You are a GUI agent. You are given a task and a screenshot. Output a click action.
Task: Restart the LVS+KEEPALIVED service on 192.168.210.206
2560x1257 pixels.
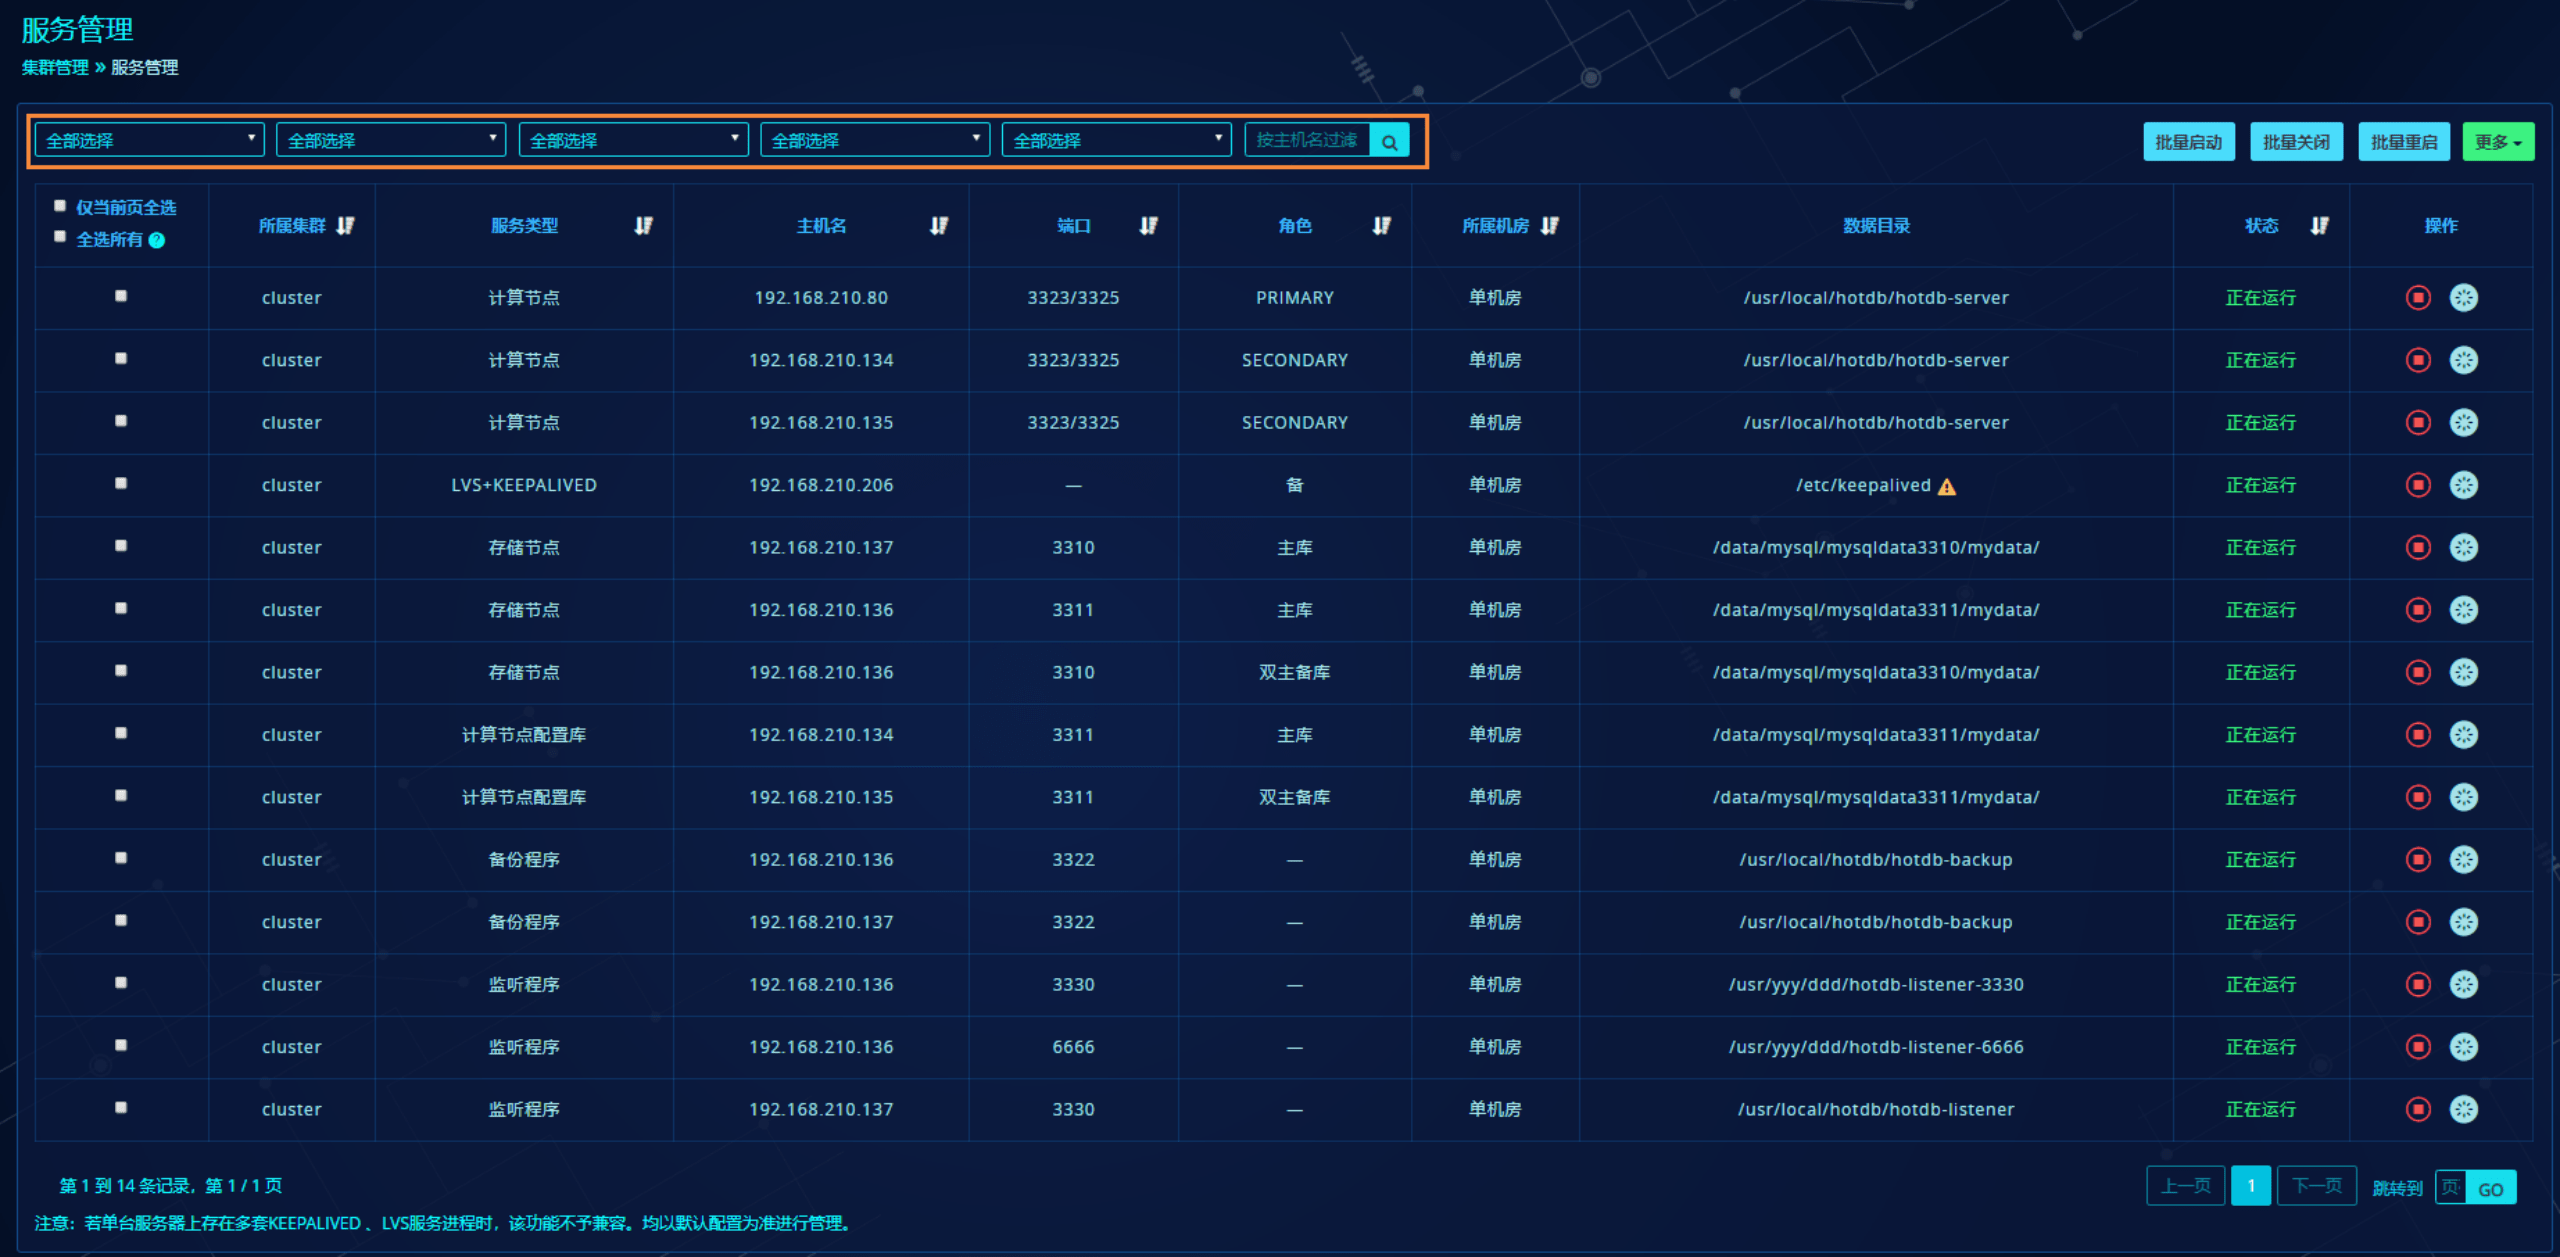pos(2463,485)
